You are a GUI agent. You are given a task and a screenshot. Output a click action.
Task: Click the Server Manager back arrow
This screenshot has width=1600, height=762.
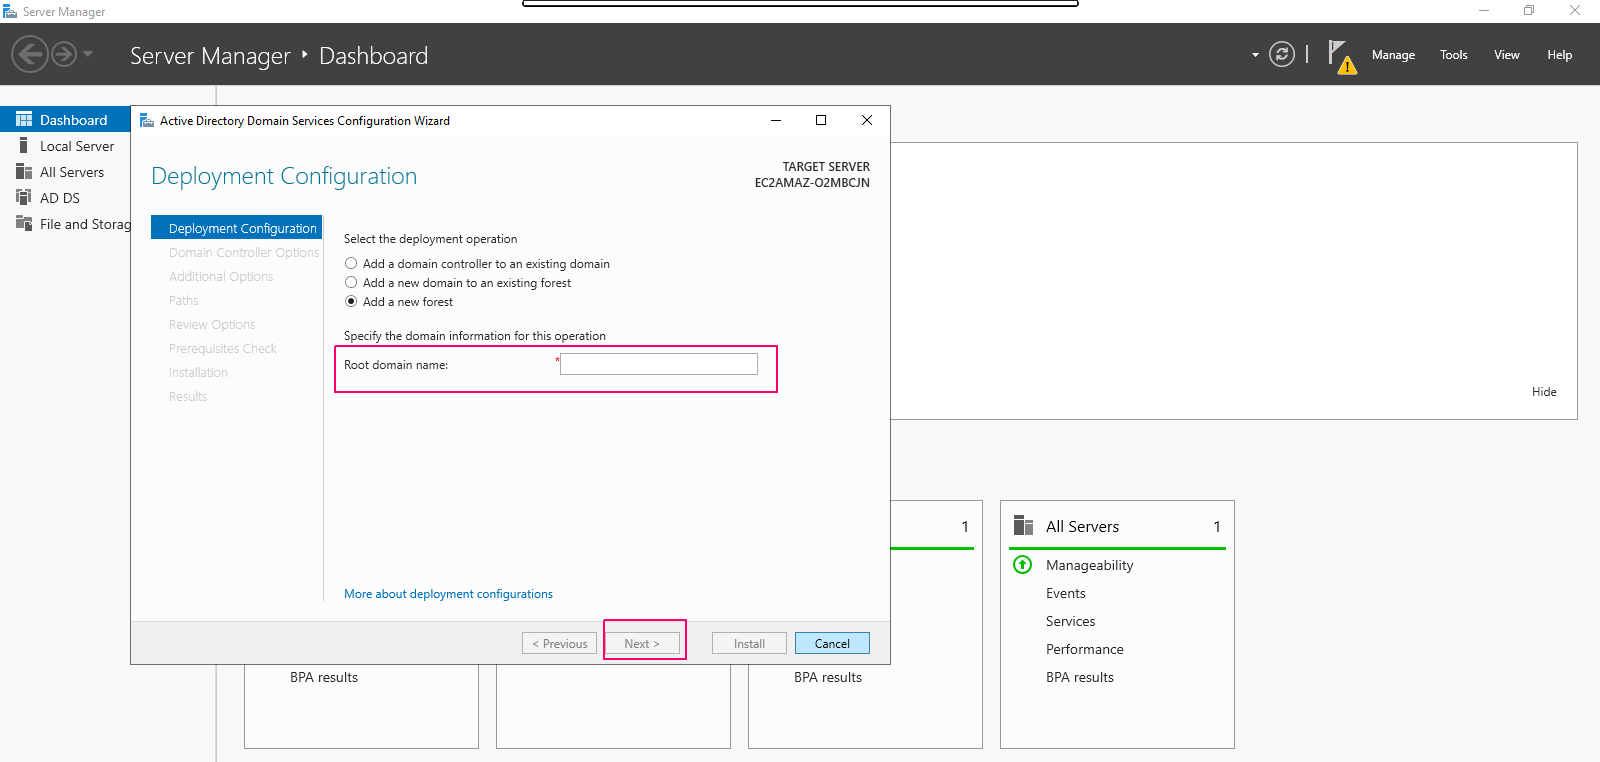[30, 54]
